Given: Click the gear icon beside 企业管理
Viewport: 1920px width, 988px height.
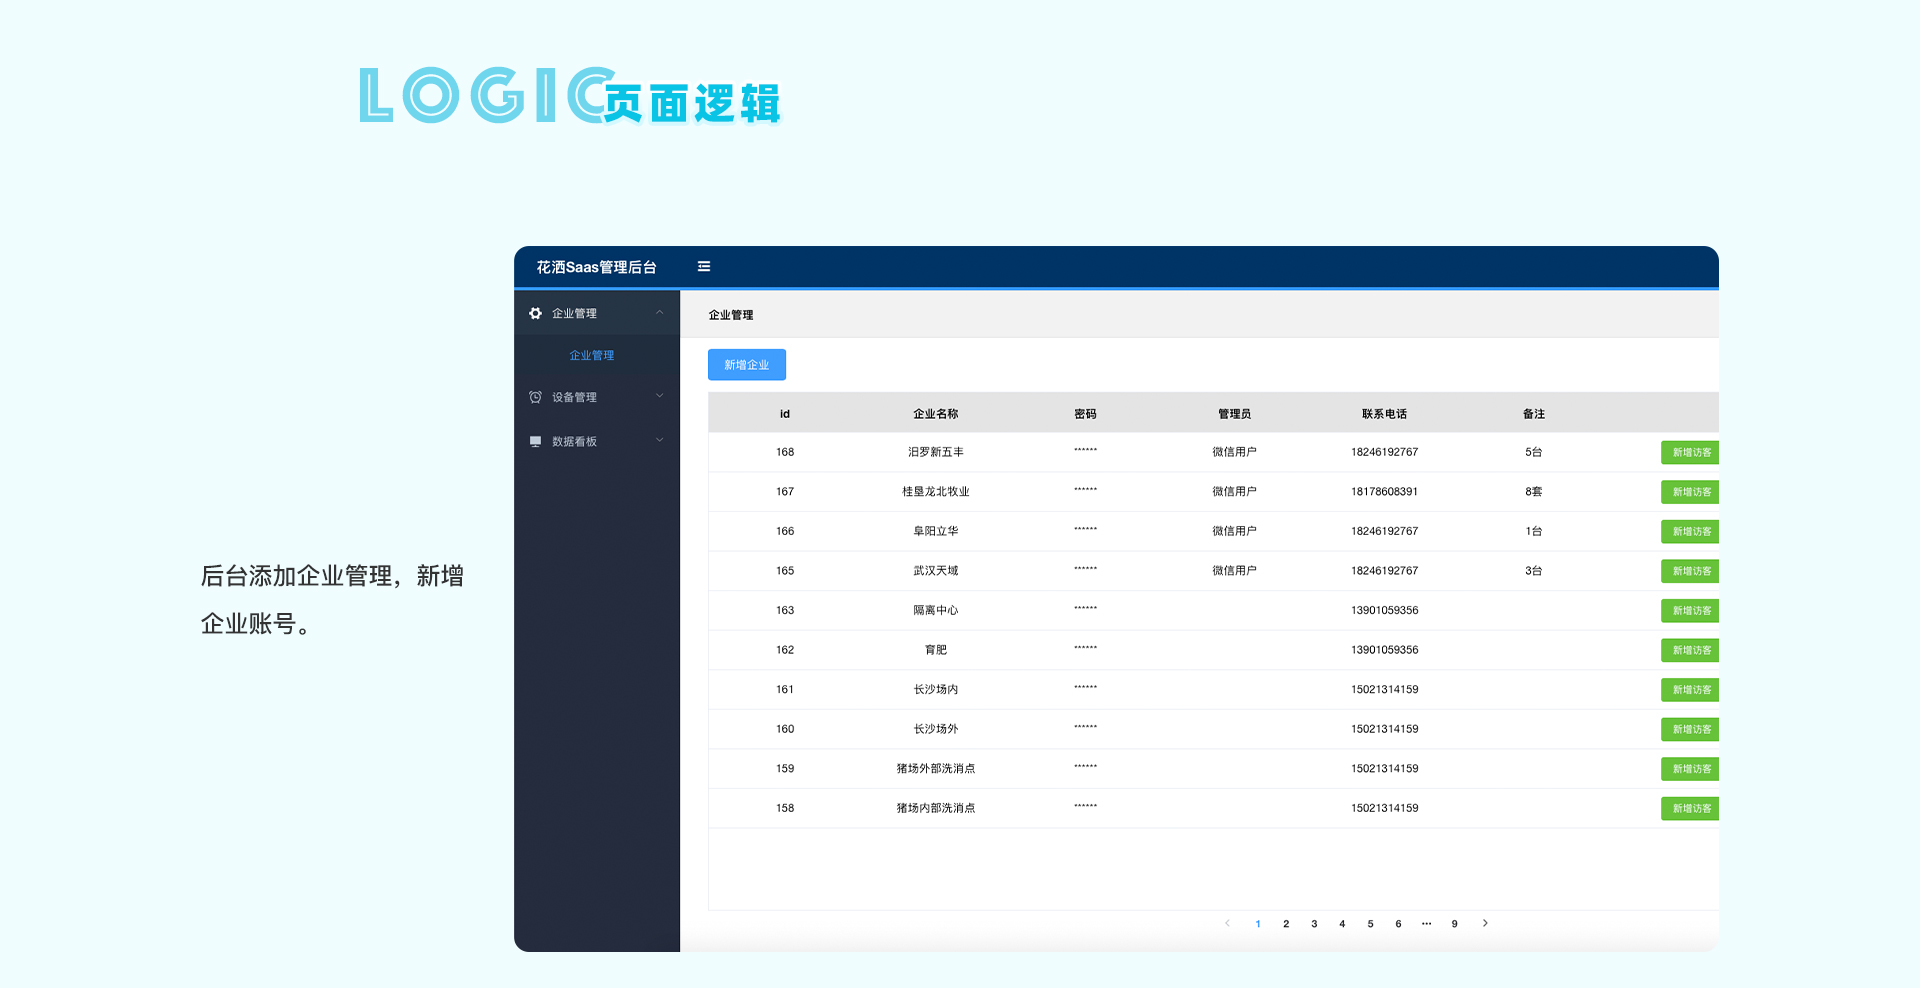Looking at the screenshot, I should [535, 312].
